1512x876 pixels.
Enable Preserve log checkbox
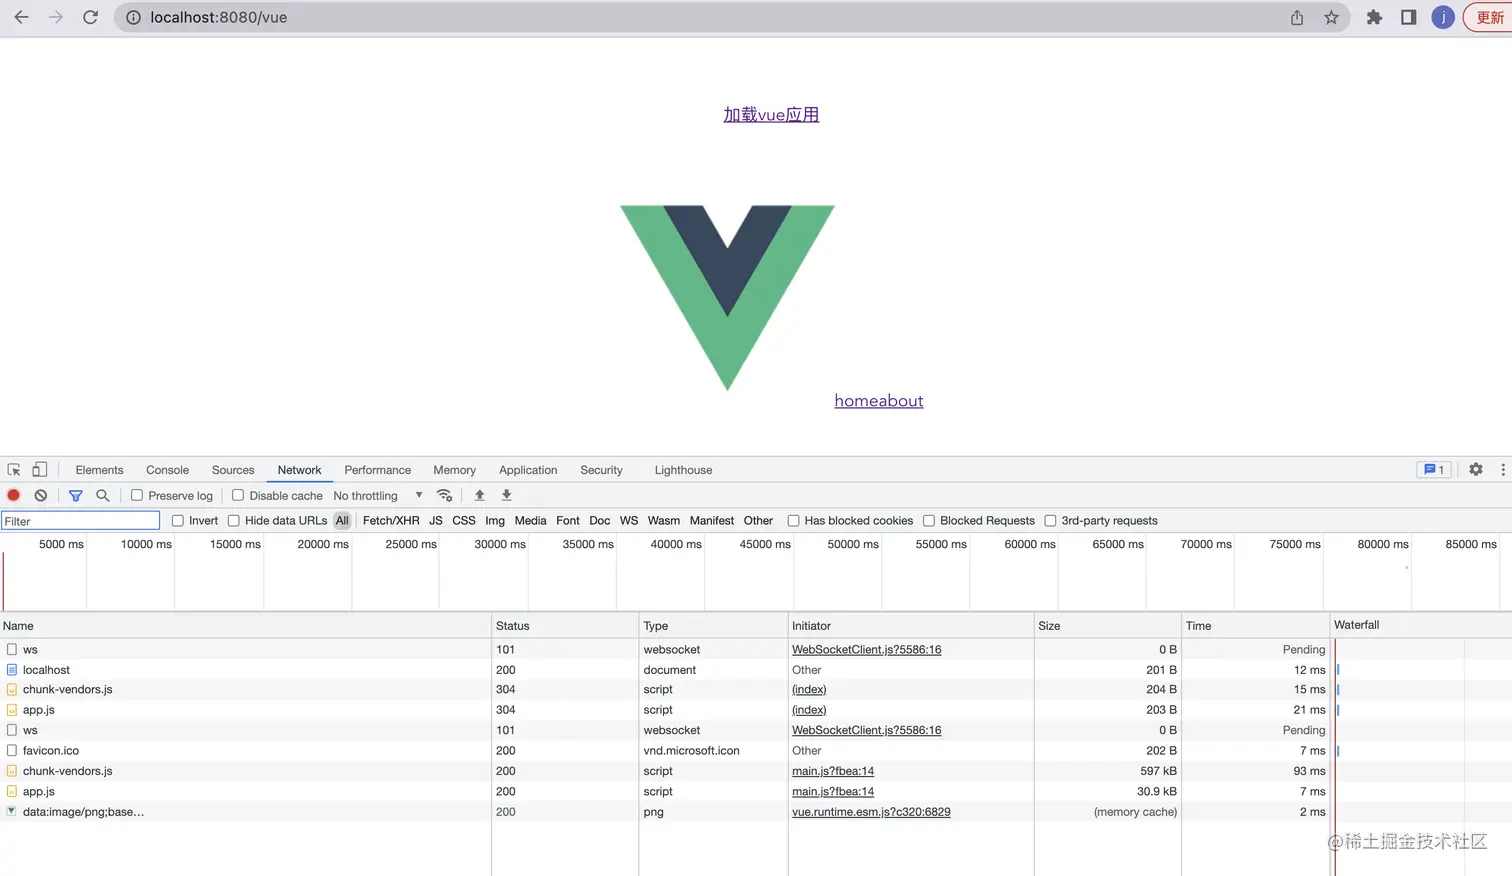pos(137,495)
